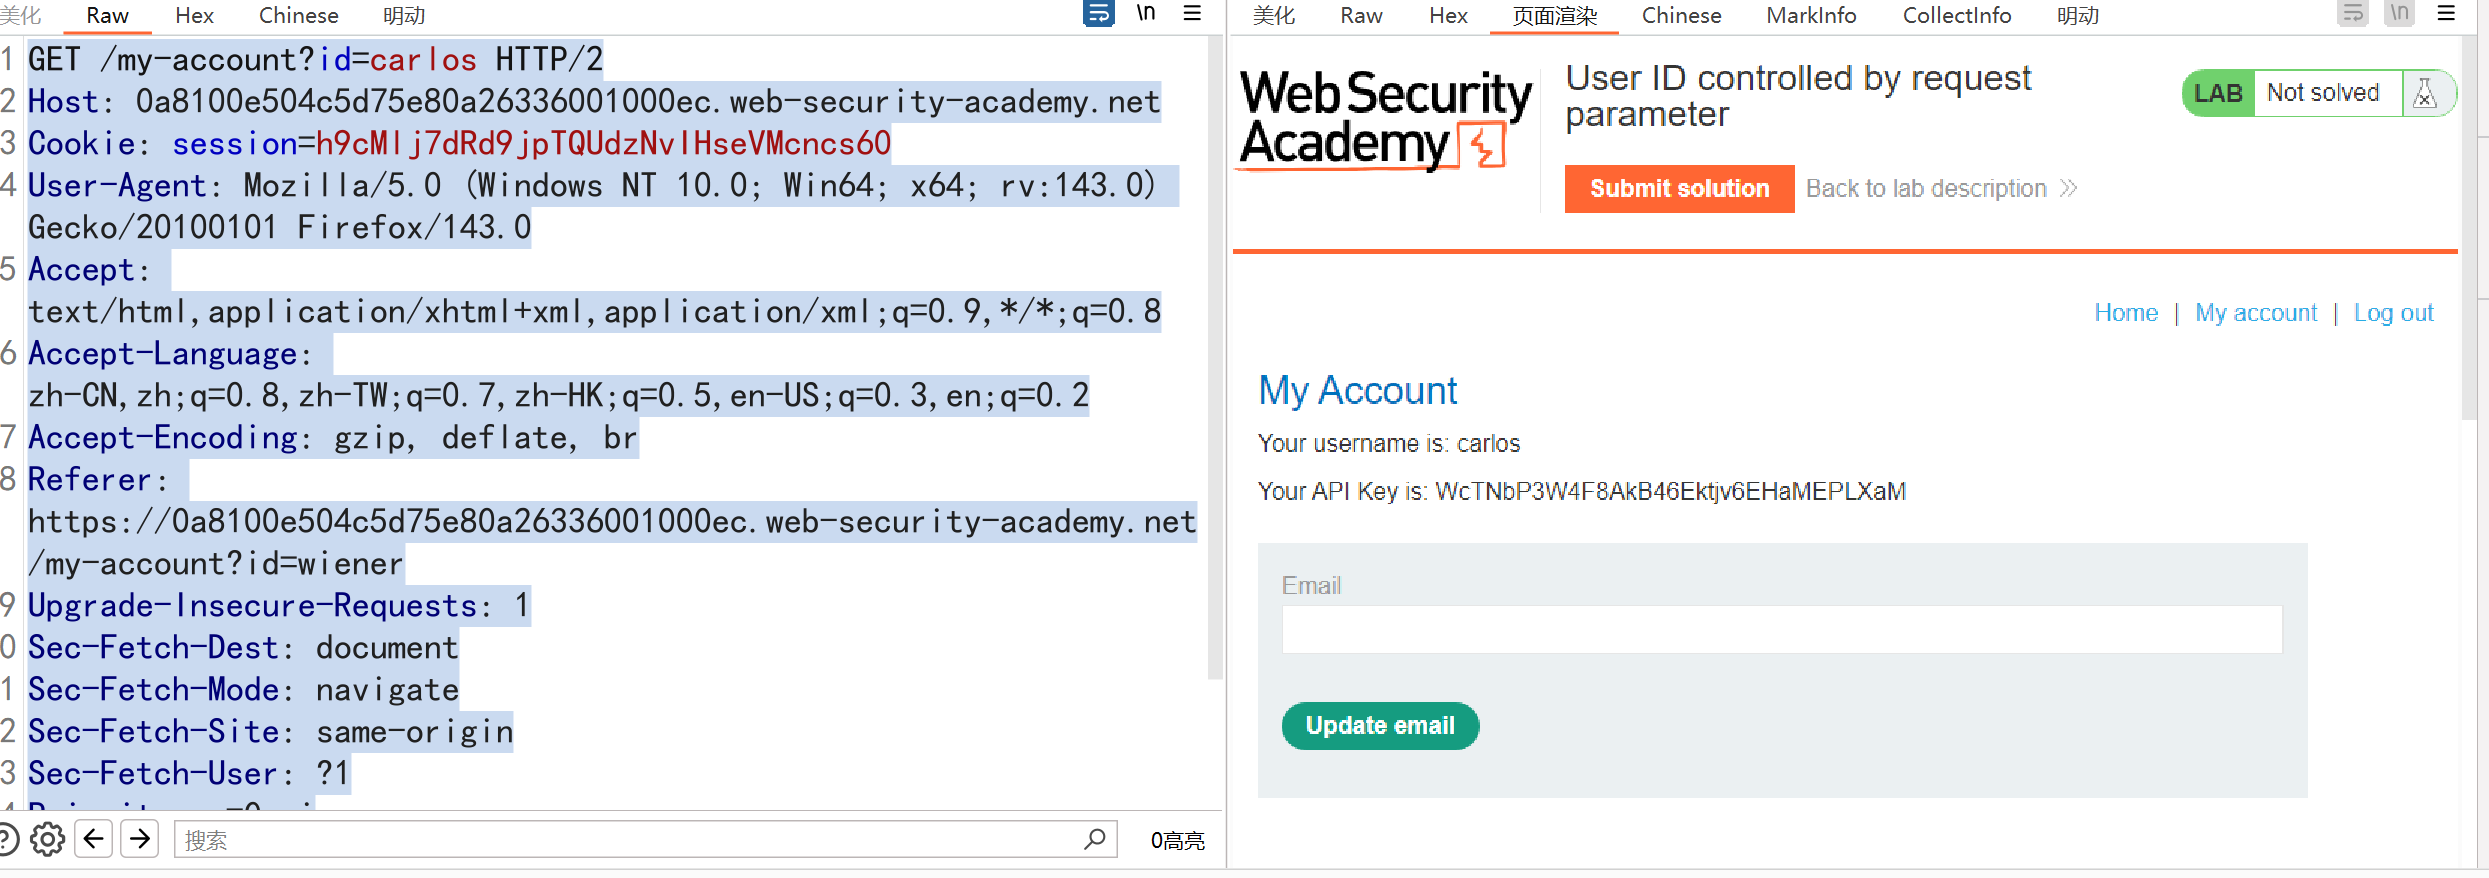2489x878 pixels.
Task: Toggle word wrap icon in request panel
Action: (x=1098, y=14)
